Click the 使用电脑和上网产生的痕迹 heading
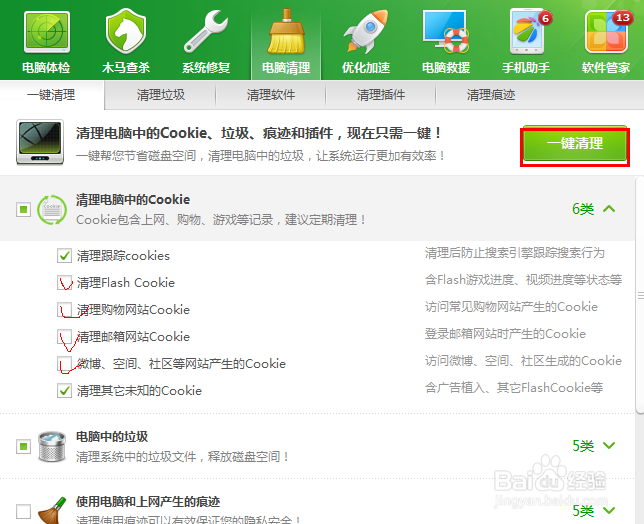The width and height of the screenshot is (644, 524). click(x=148, y=501)
